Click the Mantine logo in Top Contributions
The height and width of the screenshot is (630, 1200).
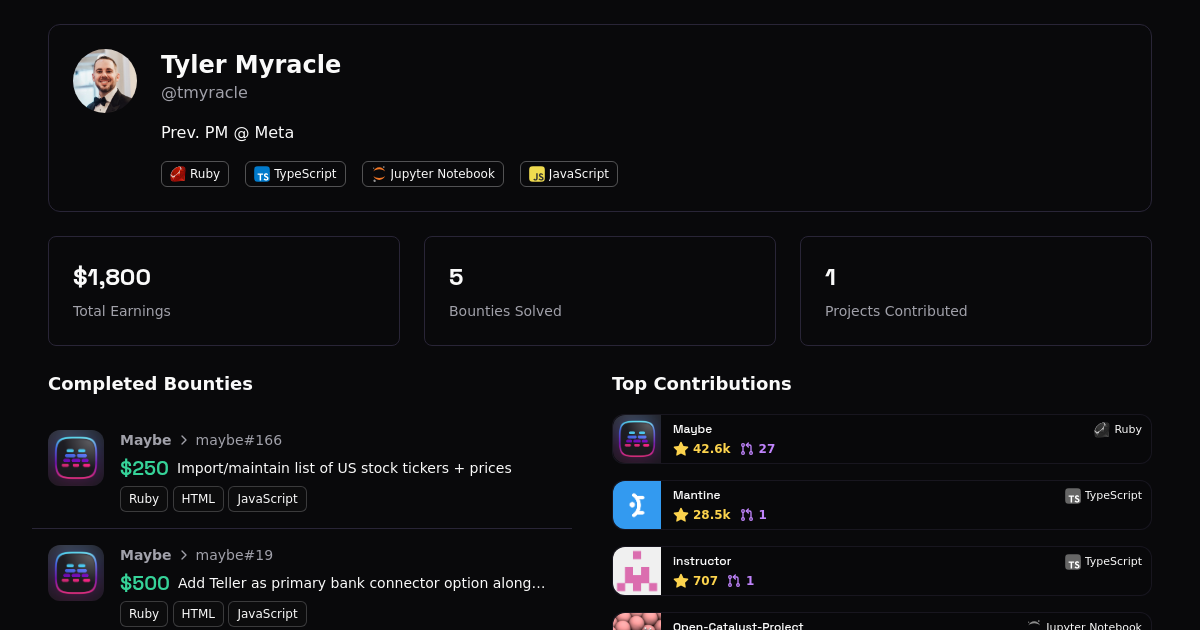tap(637, 505)
